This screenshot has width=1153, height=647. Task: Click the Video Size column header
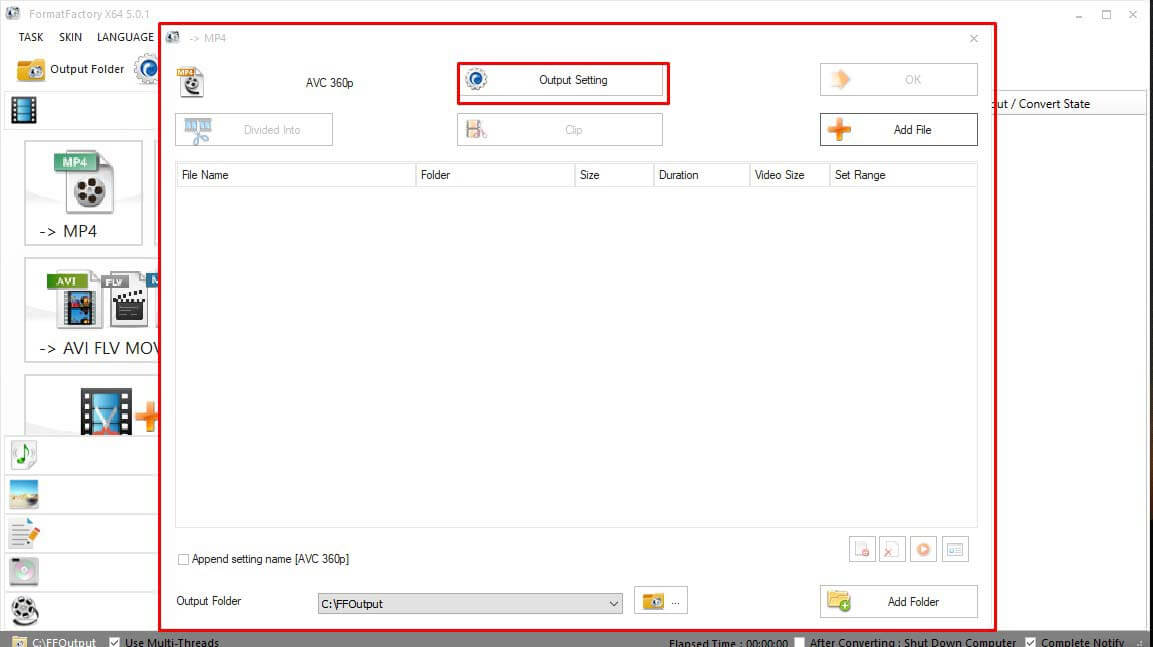(789, 175)
